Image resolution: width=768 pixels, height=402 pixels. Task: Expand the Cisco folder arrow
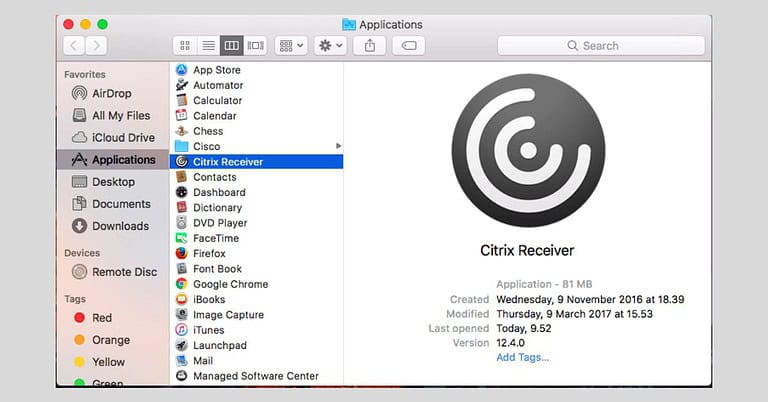coord(338,146)
